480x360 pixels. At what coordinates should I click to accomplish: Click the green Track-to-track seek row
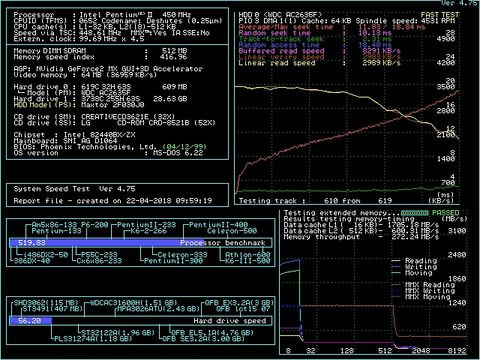point(315,39)
